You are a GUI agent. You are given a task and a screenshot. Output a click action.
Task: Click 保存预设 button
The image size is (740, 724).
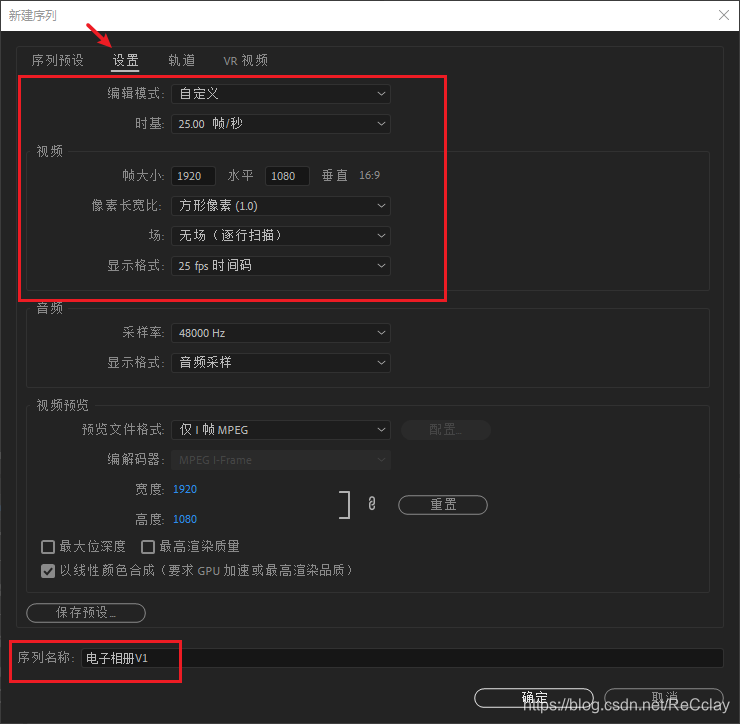[x=86, y=613]
